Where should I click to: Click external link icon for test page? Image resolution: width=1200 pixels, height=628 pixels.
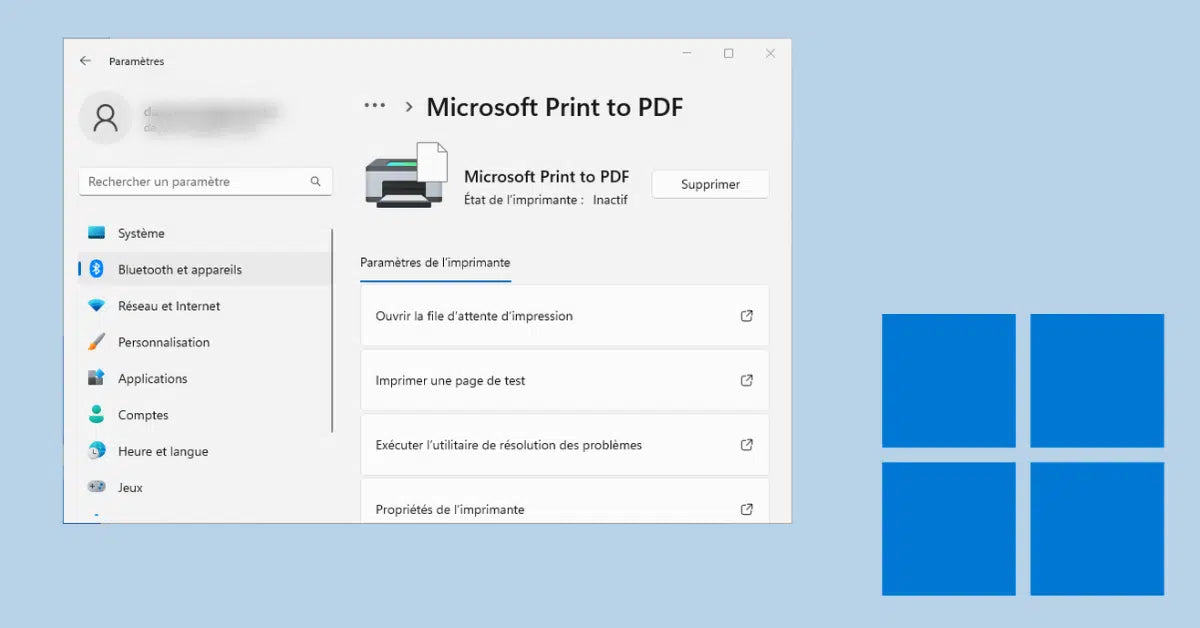(746, 380)
